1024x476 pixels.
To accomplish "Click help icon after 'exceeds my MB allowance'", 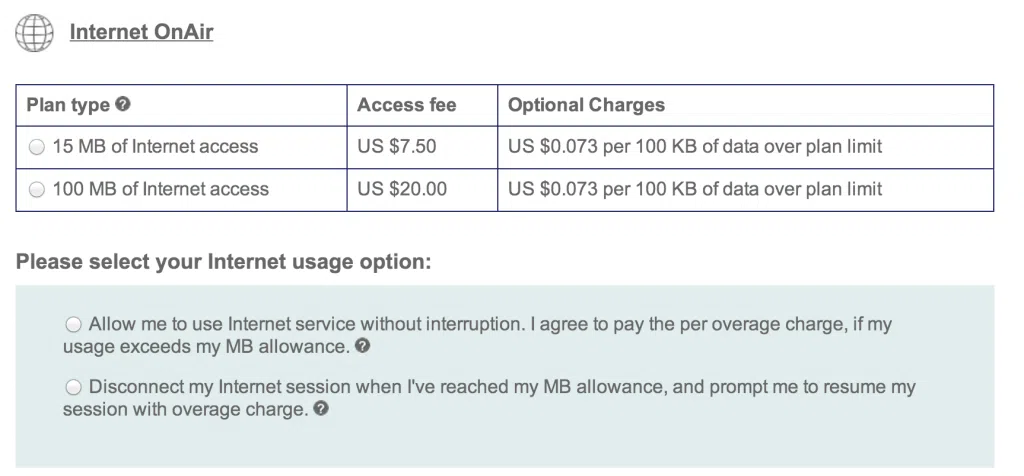I will click(364, 347).
